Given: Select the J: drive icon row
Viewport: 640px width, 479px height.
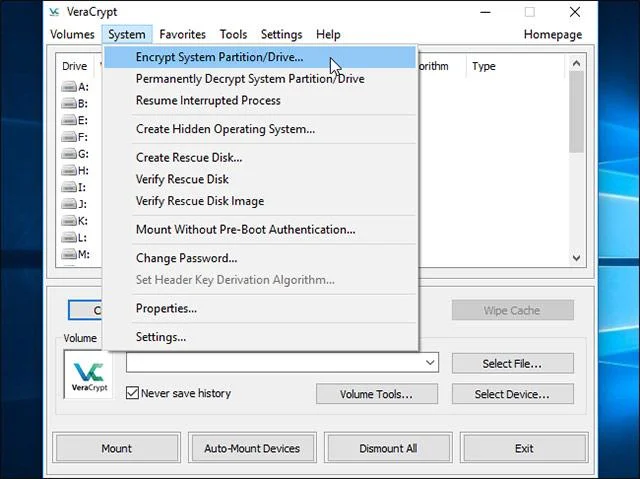Looking at the screenshot, I should [75, 204].
